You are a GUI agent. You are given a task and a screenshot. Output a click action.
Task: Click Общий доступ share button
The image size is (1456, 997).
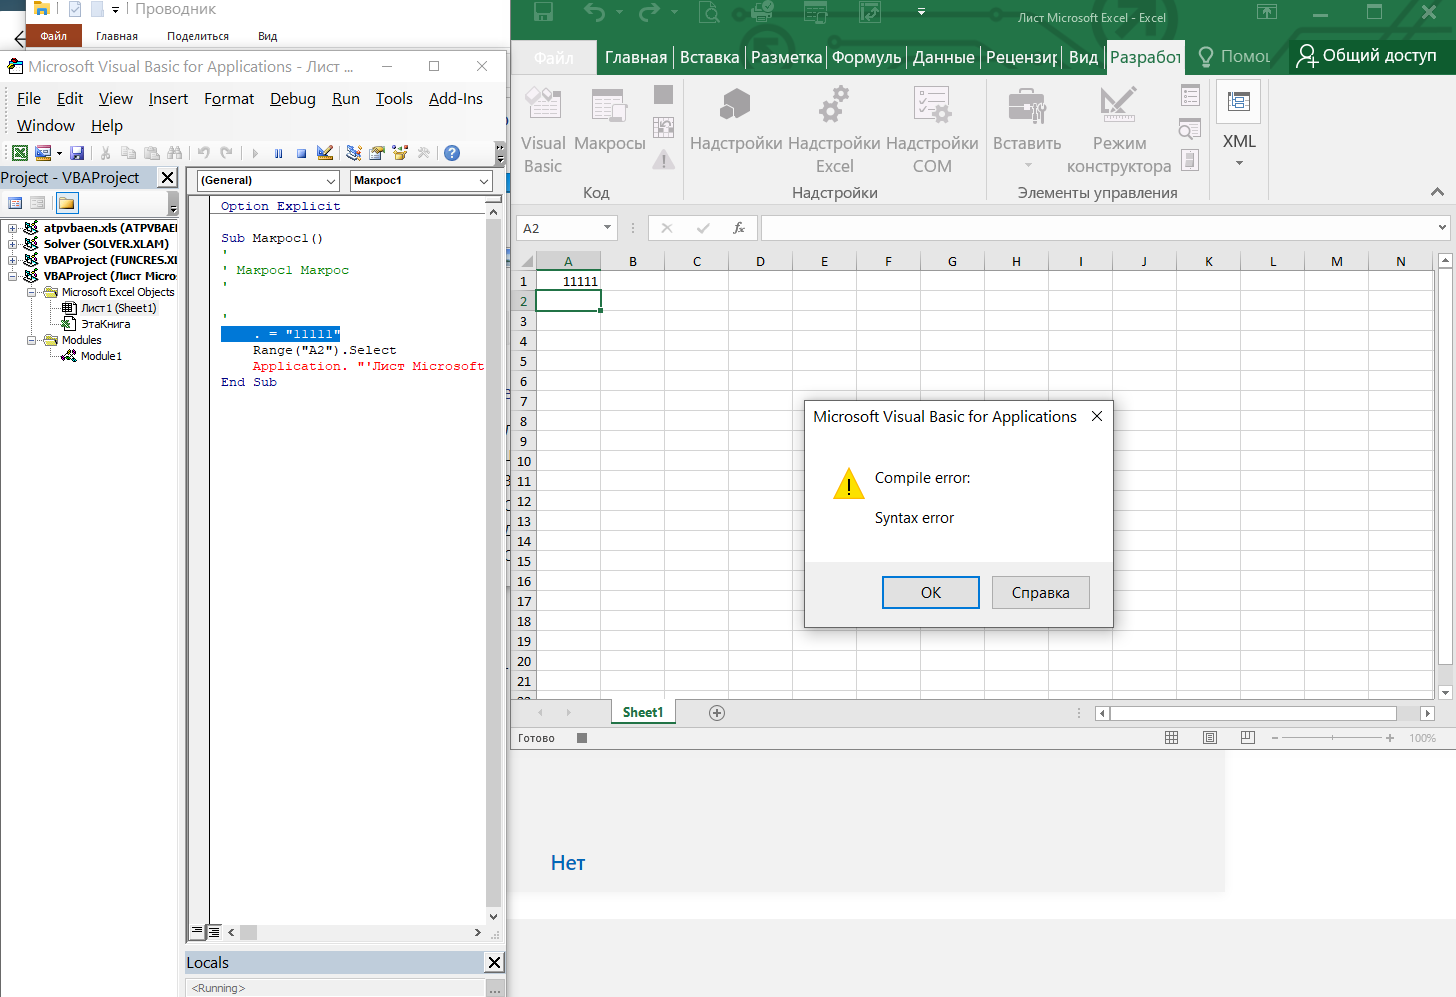1367,55
